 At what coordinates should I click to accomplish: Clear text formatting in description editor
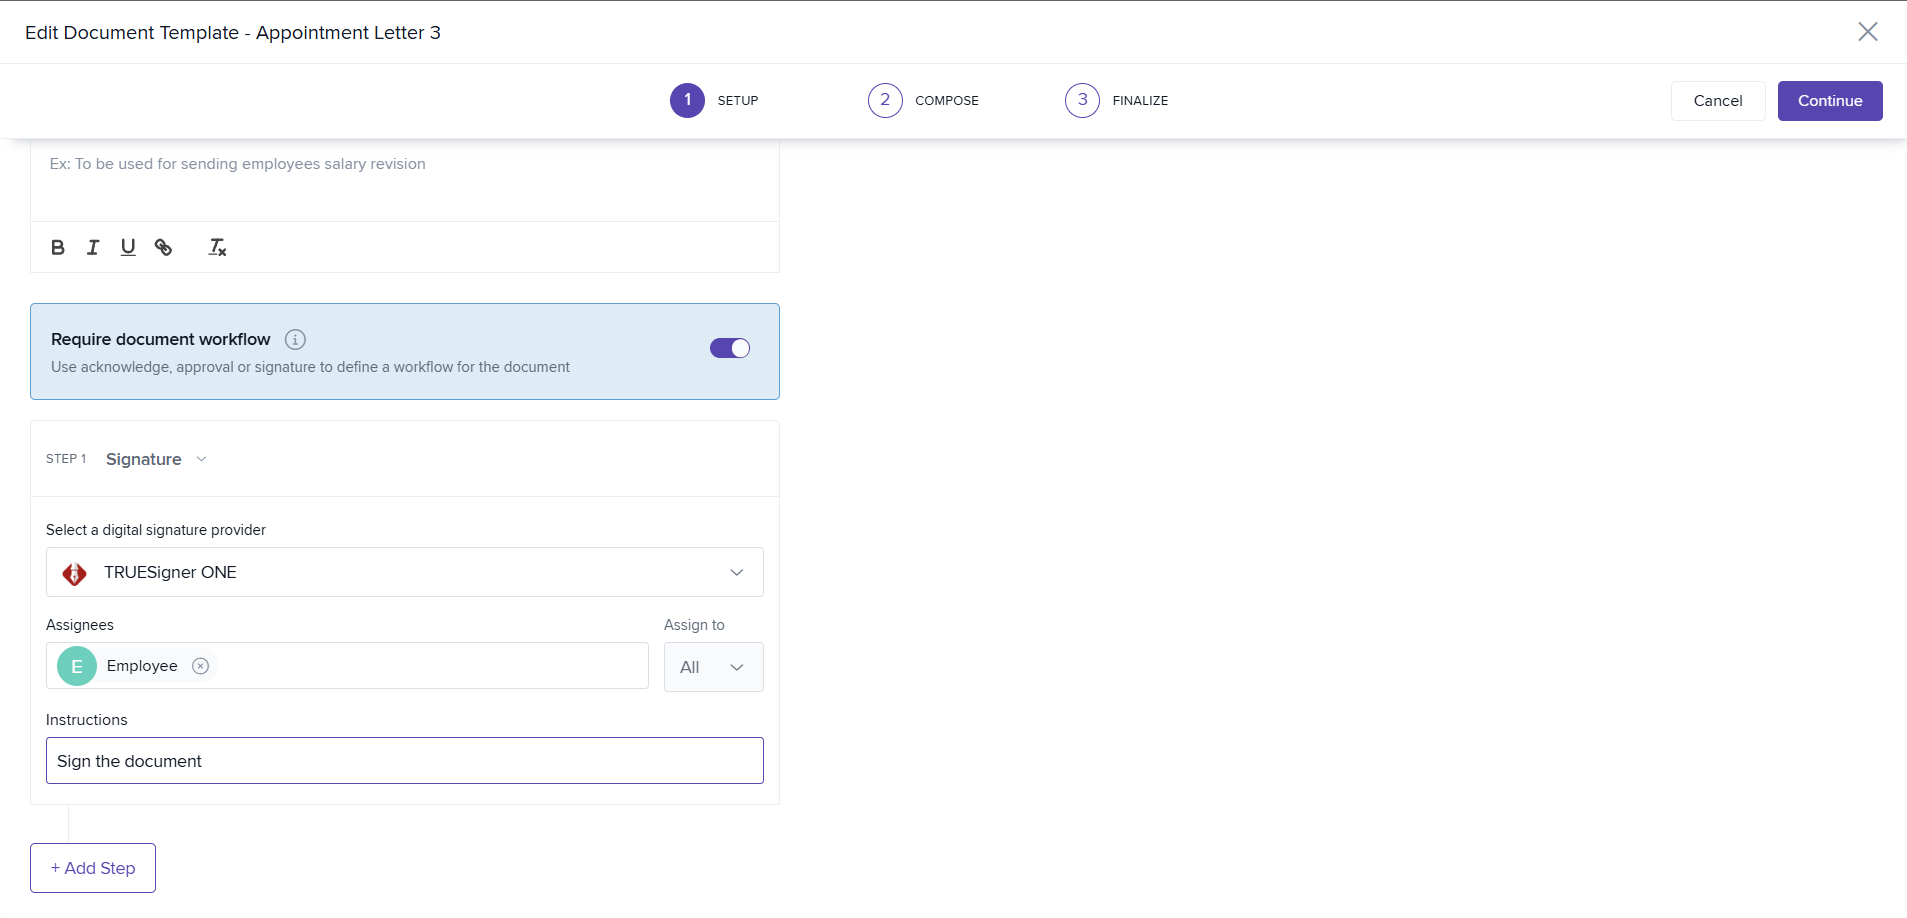[217, 247]
